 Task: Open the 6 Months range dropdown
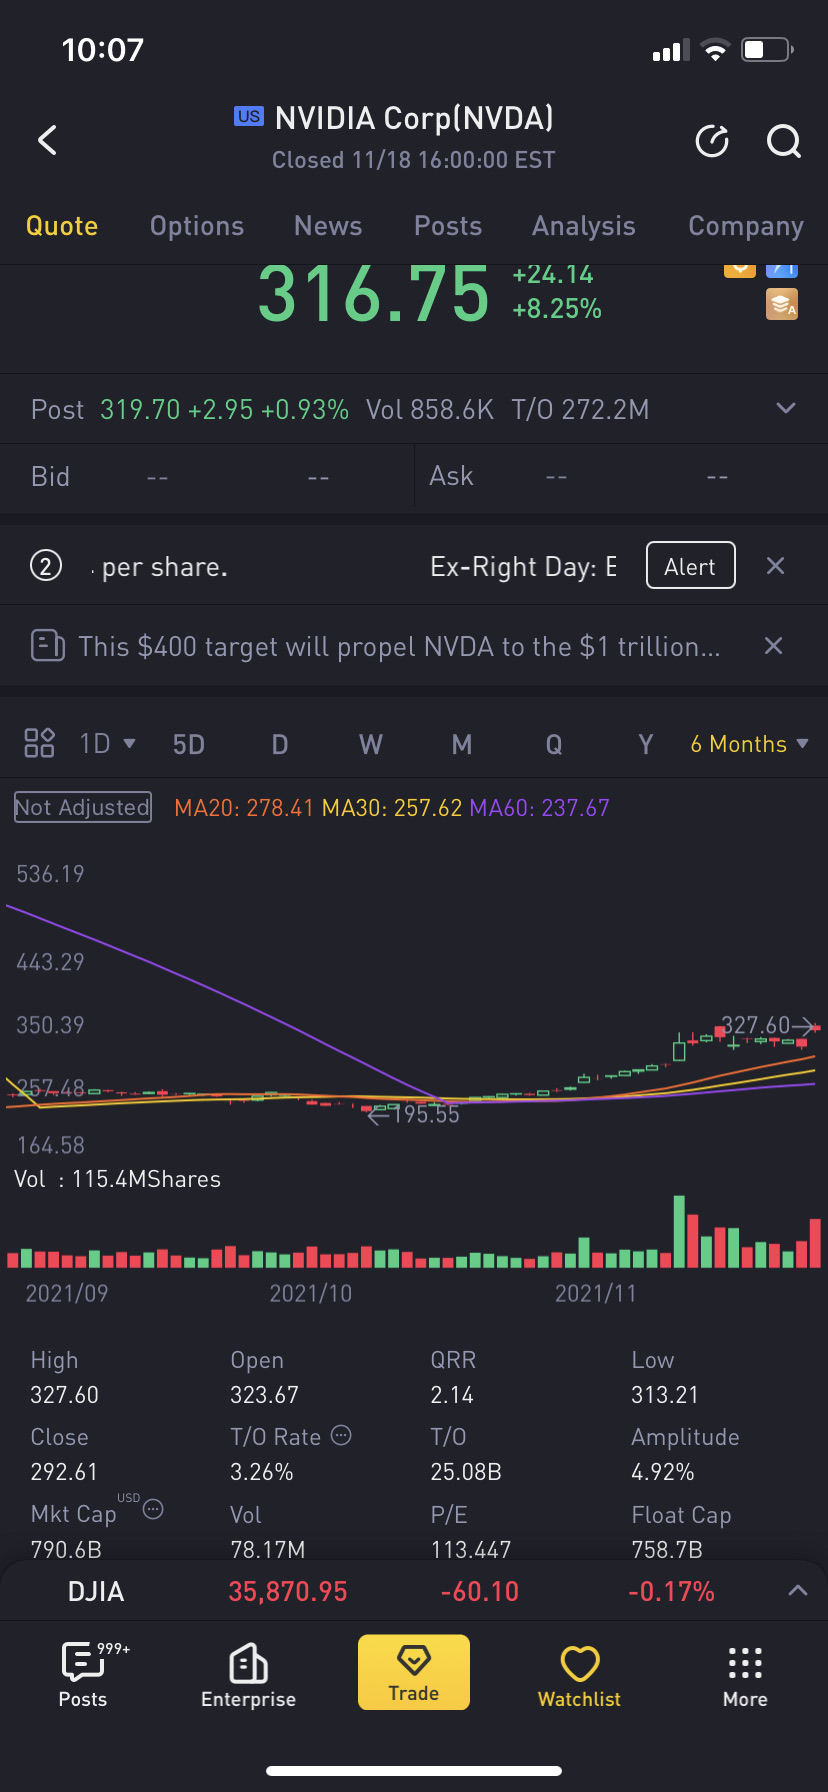[749, 744]
